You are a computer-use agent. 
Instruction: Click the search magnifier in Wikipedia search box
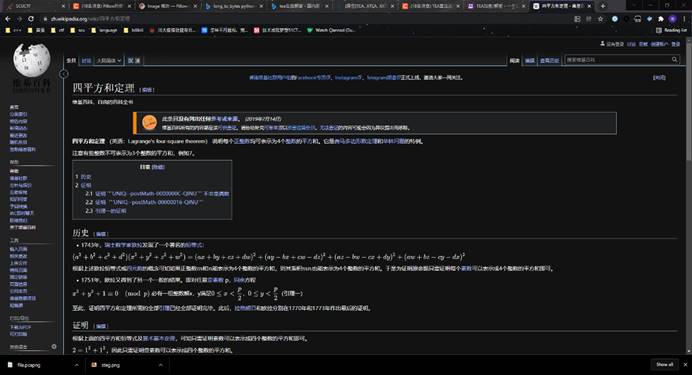[674, 60]
